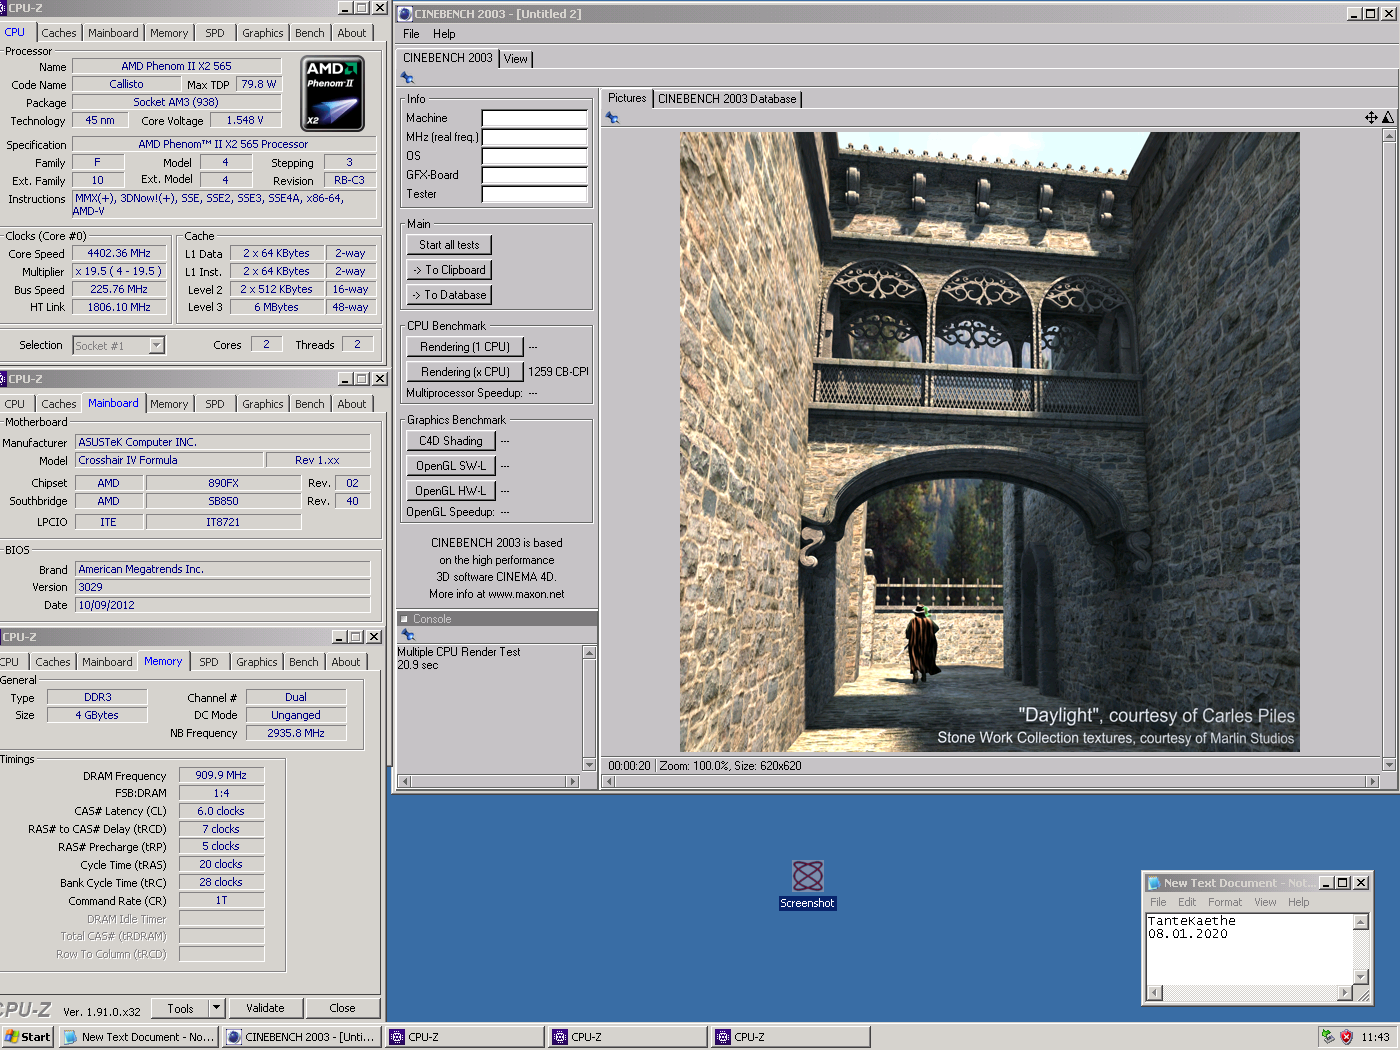This screenshot has width=1400, height=1050.
Task: Switch to CINEBENCH 2003 taskbar item
Action: click(x=302, y=1037)
